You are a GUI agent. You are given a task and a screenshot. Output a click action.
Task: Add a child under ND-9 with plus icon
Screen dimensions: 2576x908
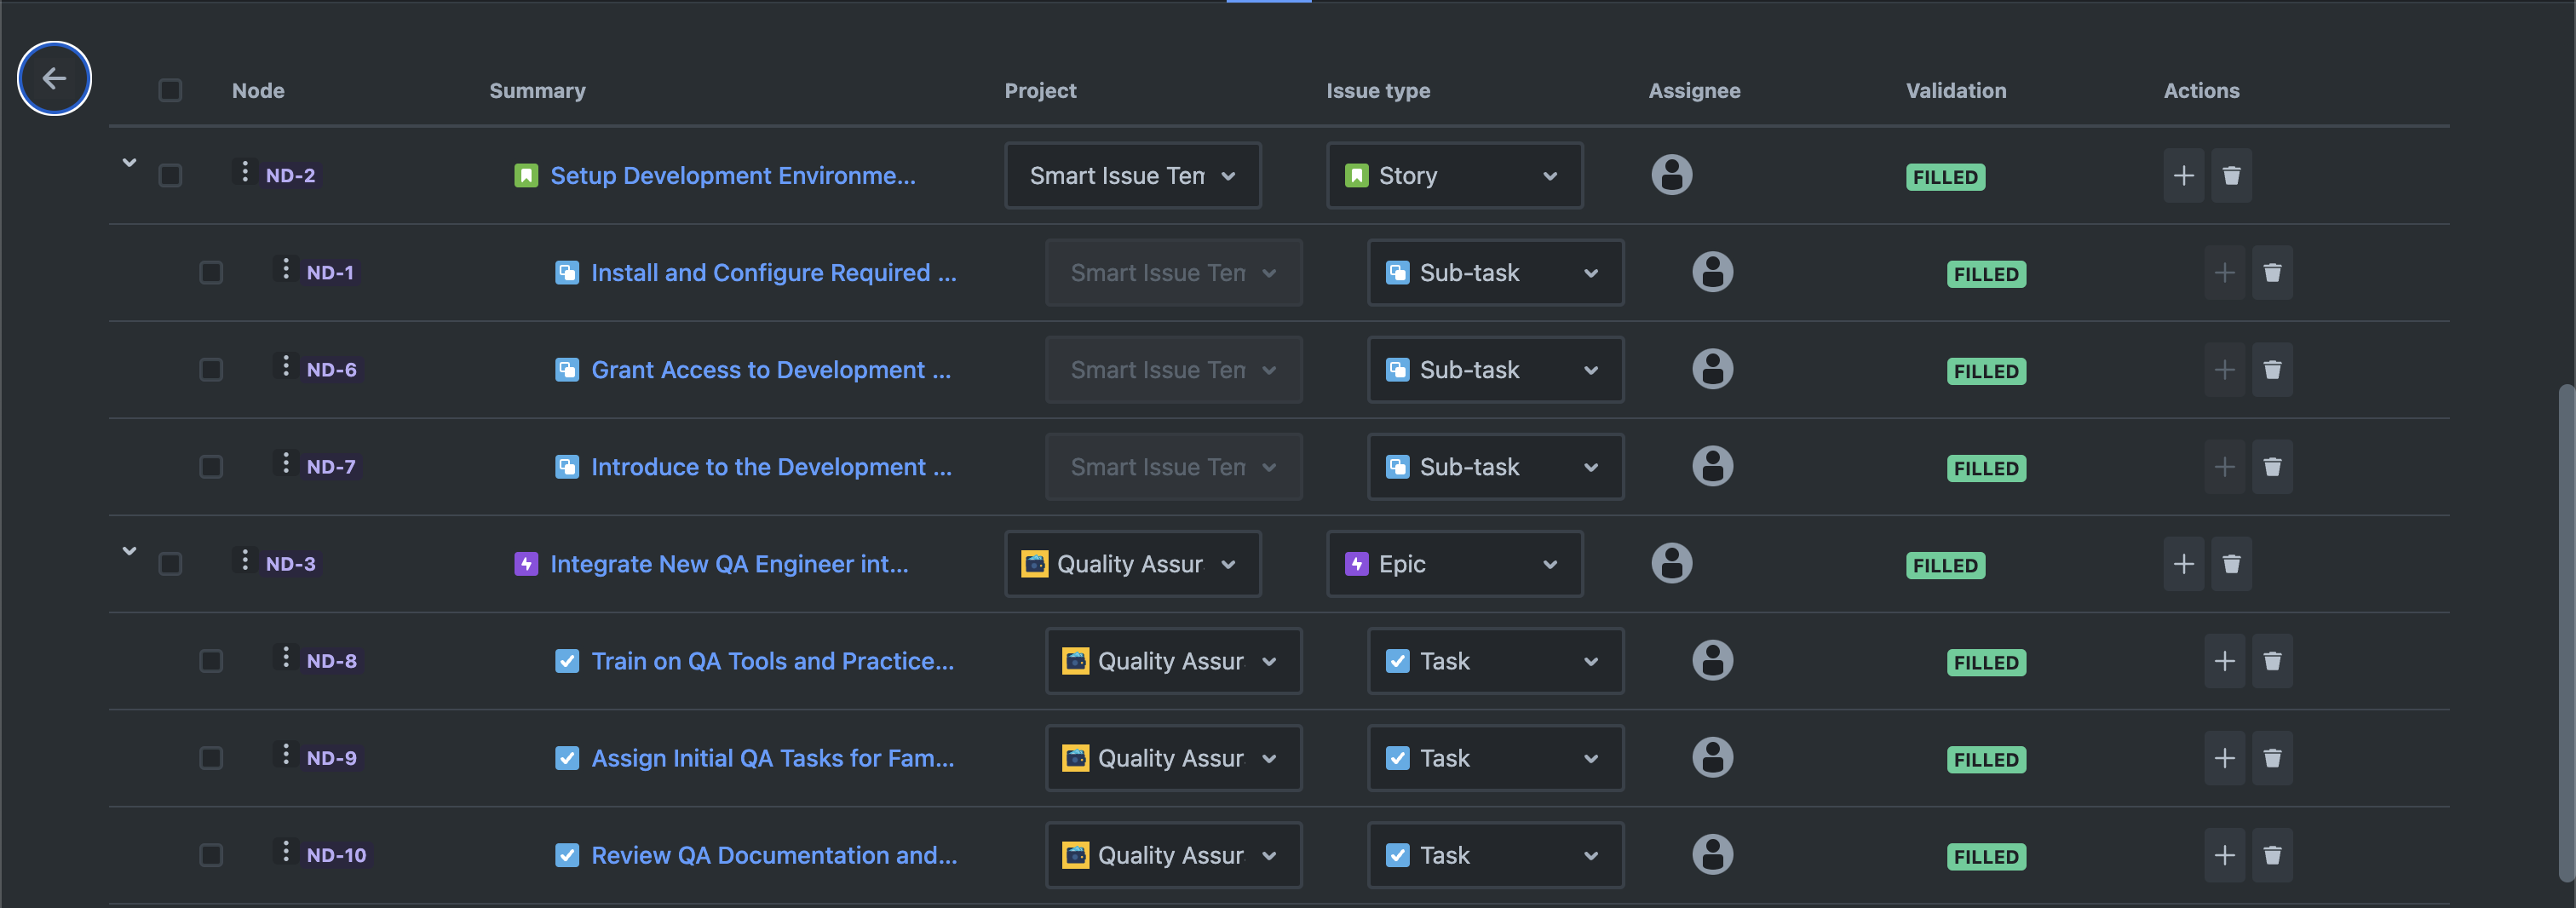click(2224, 758)
